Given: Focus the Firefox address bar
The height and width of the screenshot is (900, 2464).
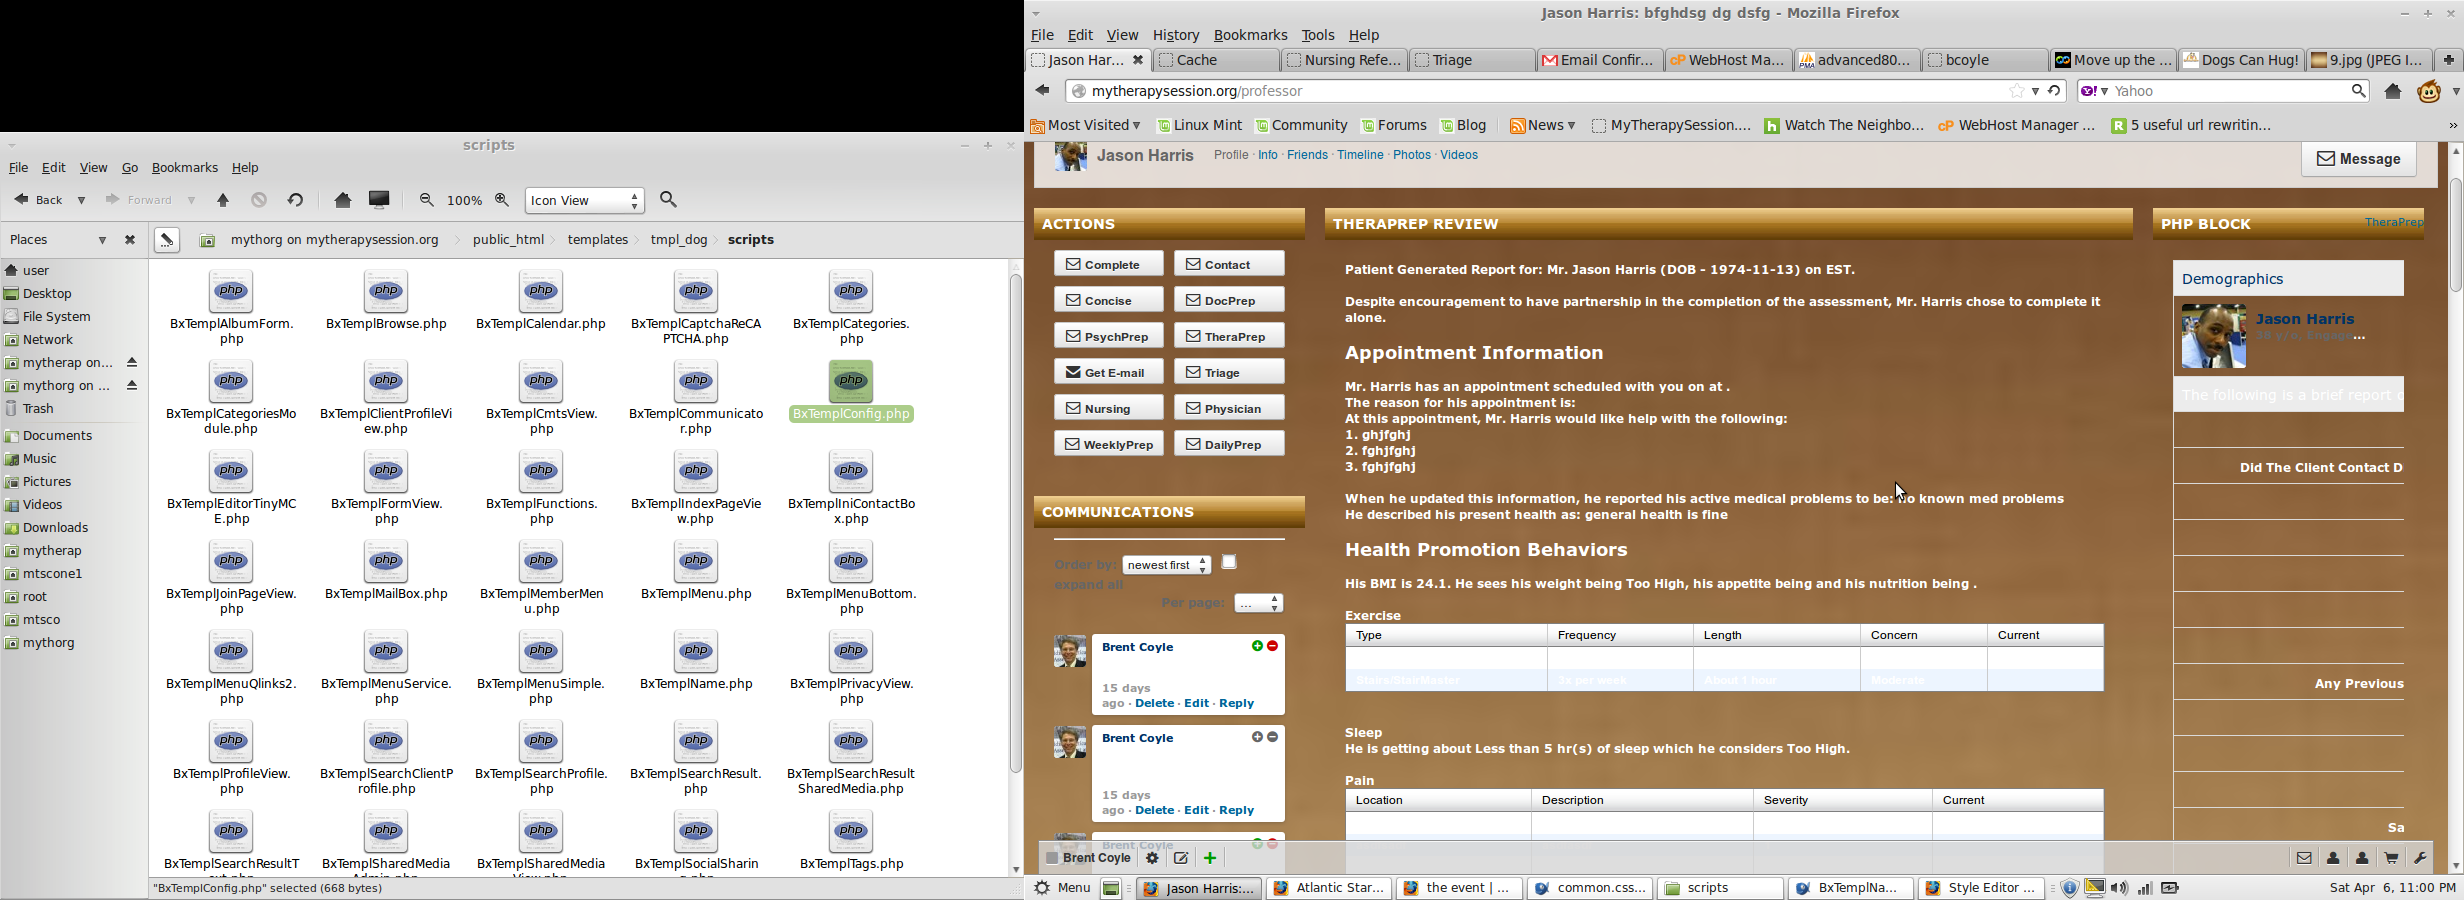Looking at the screenshot, I should 1540,91.
